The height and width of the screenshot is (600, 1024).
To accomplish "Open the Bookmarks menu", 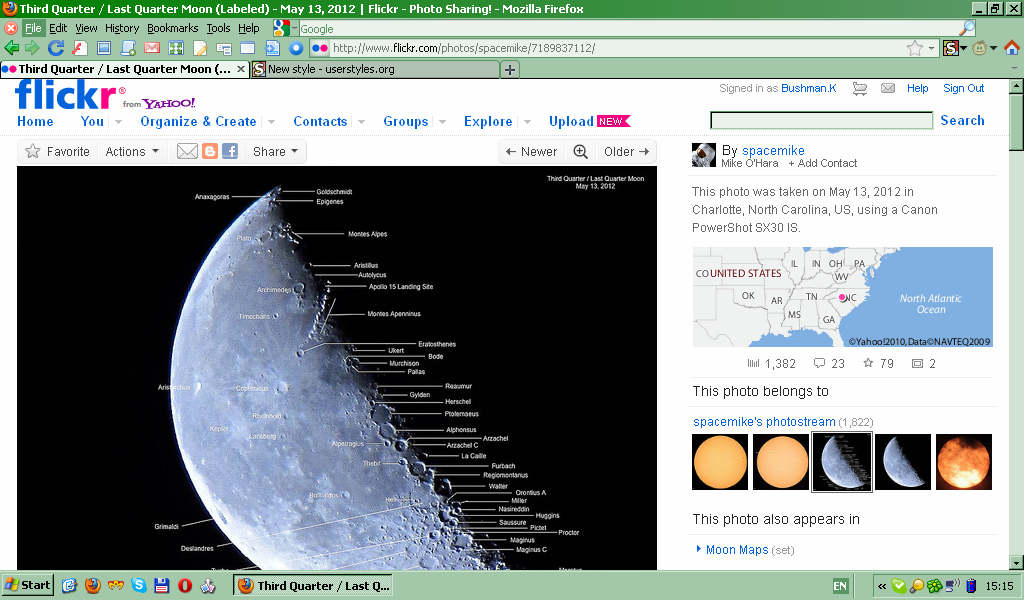I will 172,28.
